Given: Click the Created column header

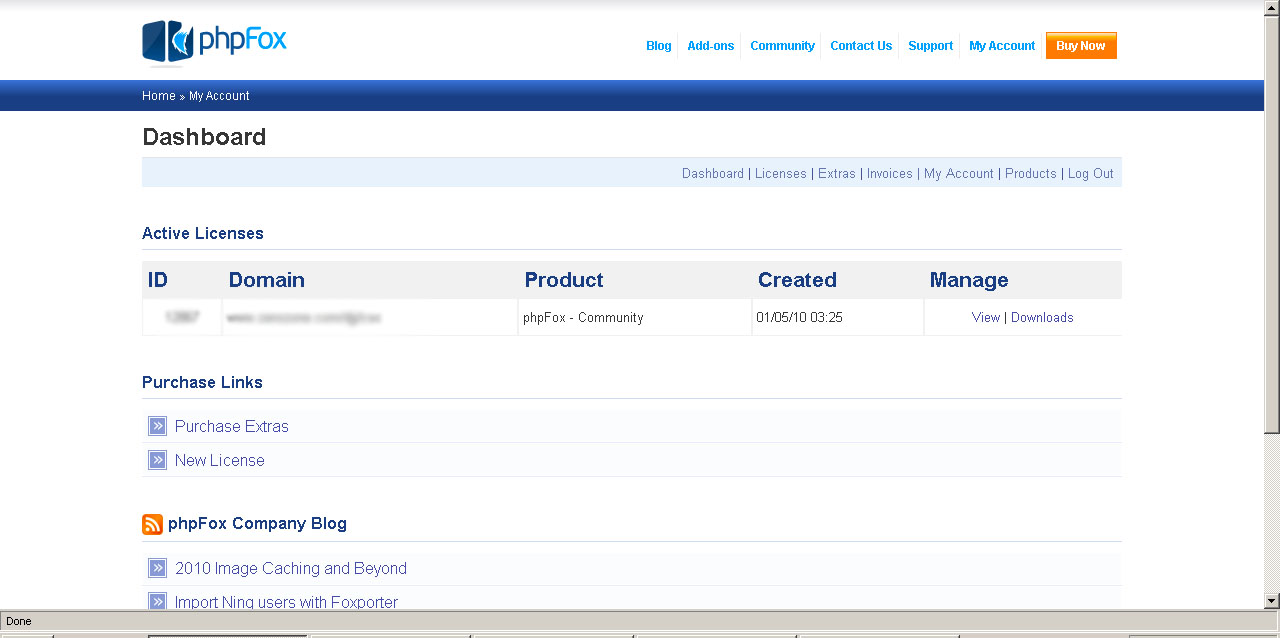Looking at the screenshot, I should tap(797, 280).
